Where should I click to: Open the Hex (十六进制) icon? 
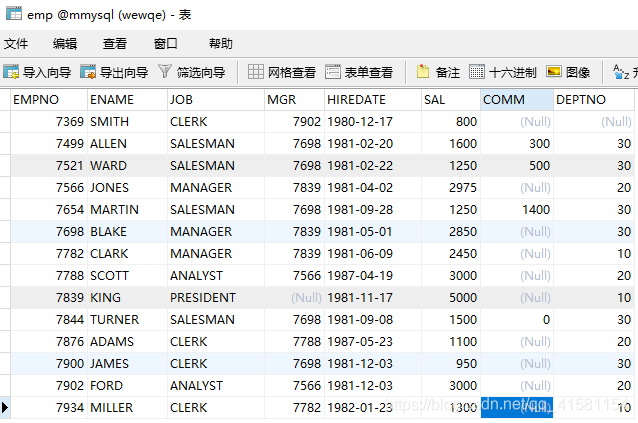[477, 72]
